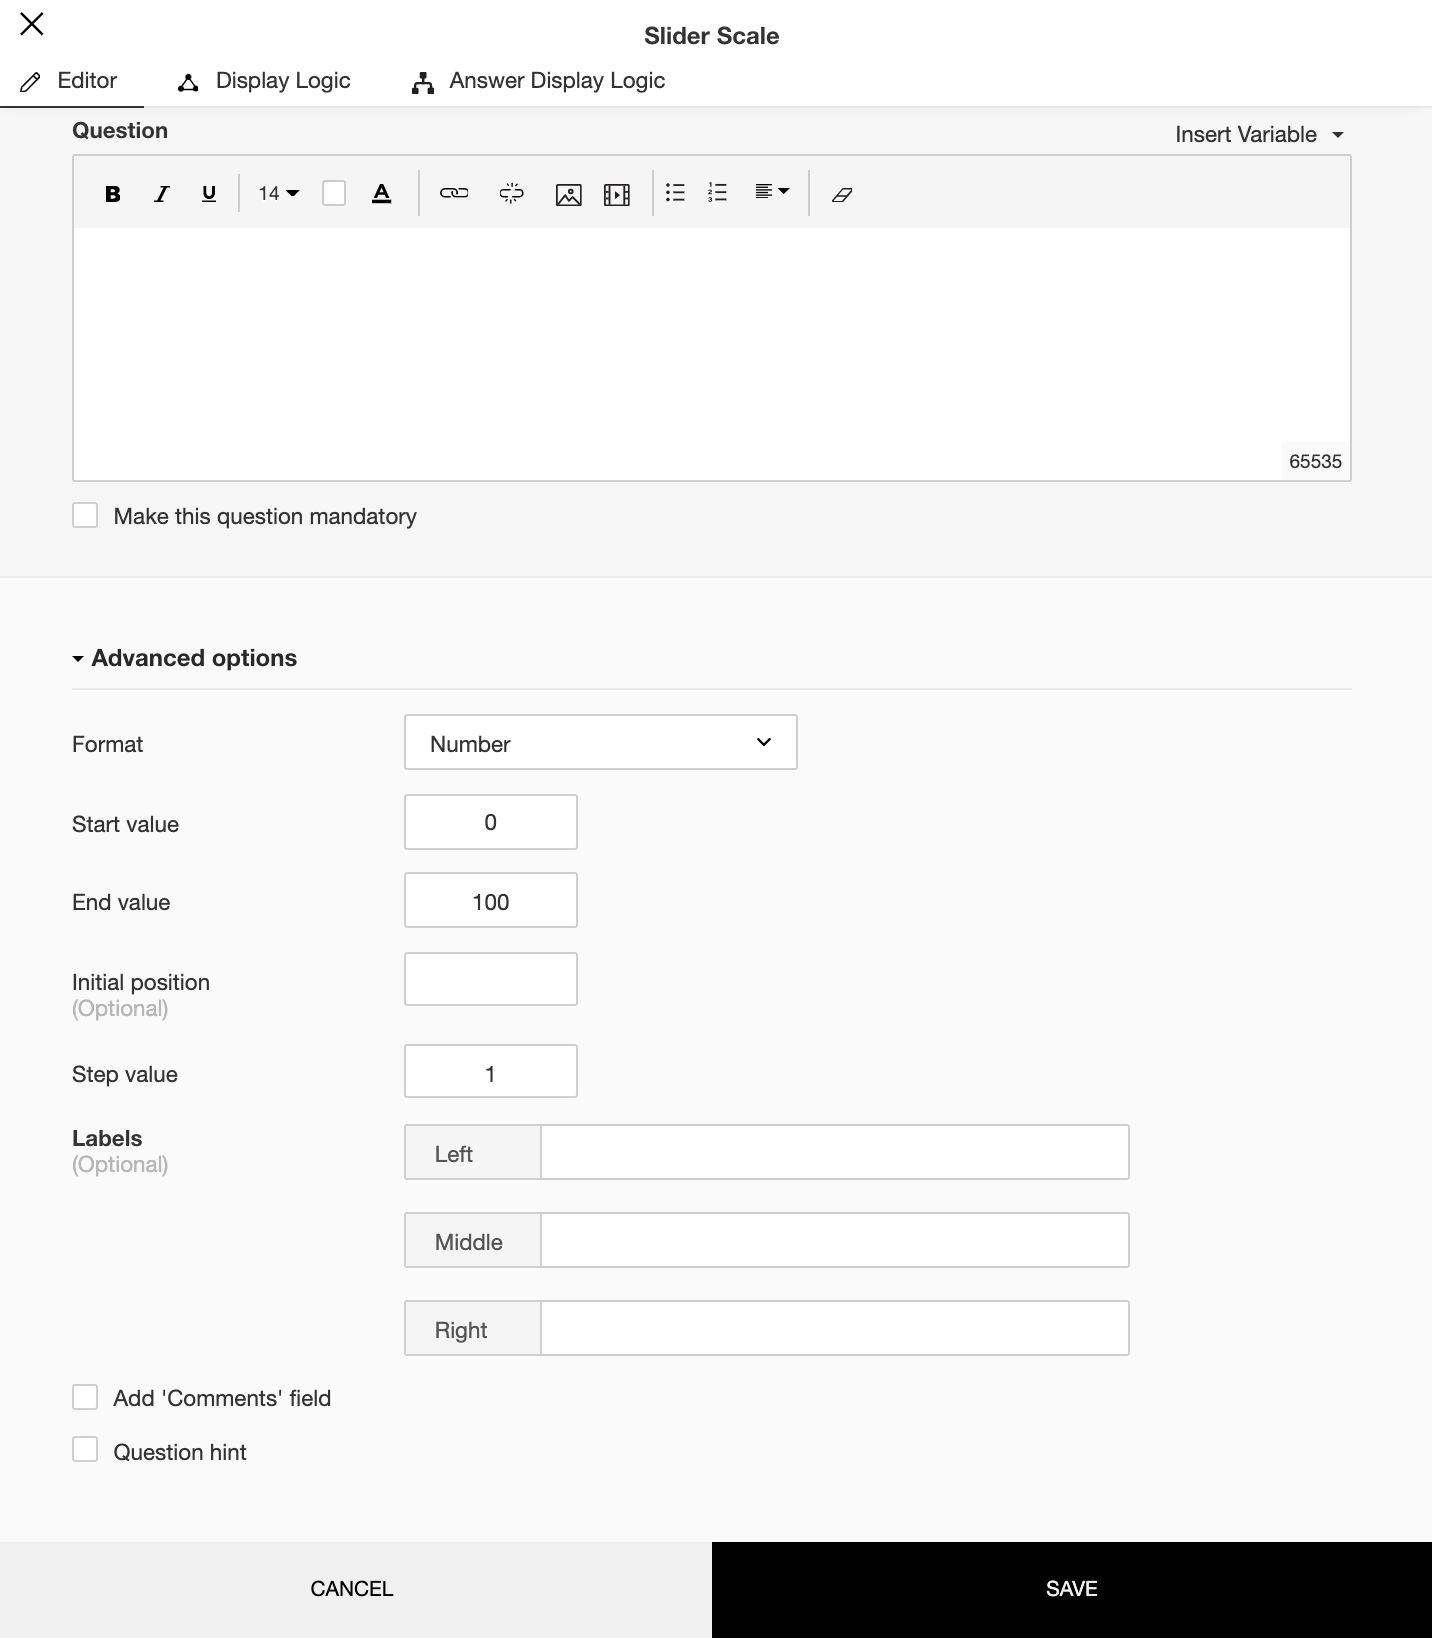
Task: Select the Initial position field
Action: click(491, 980)
